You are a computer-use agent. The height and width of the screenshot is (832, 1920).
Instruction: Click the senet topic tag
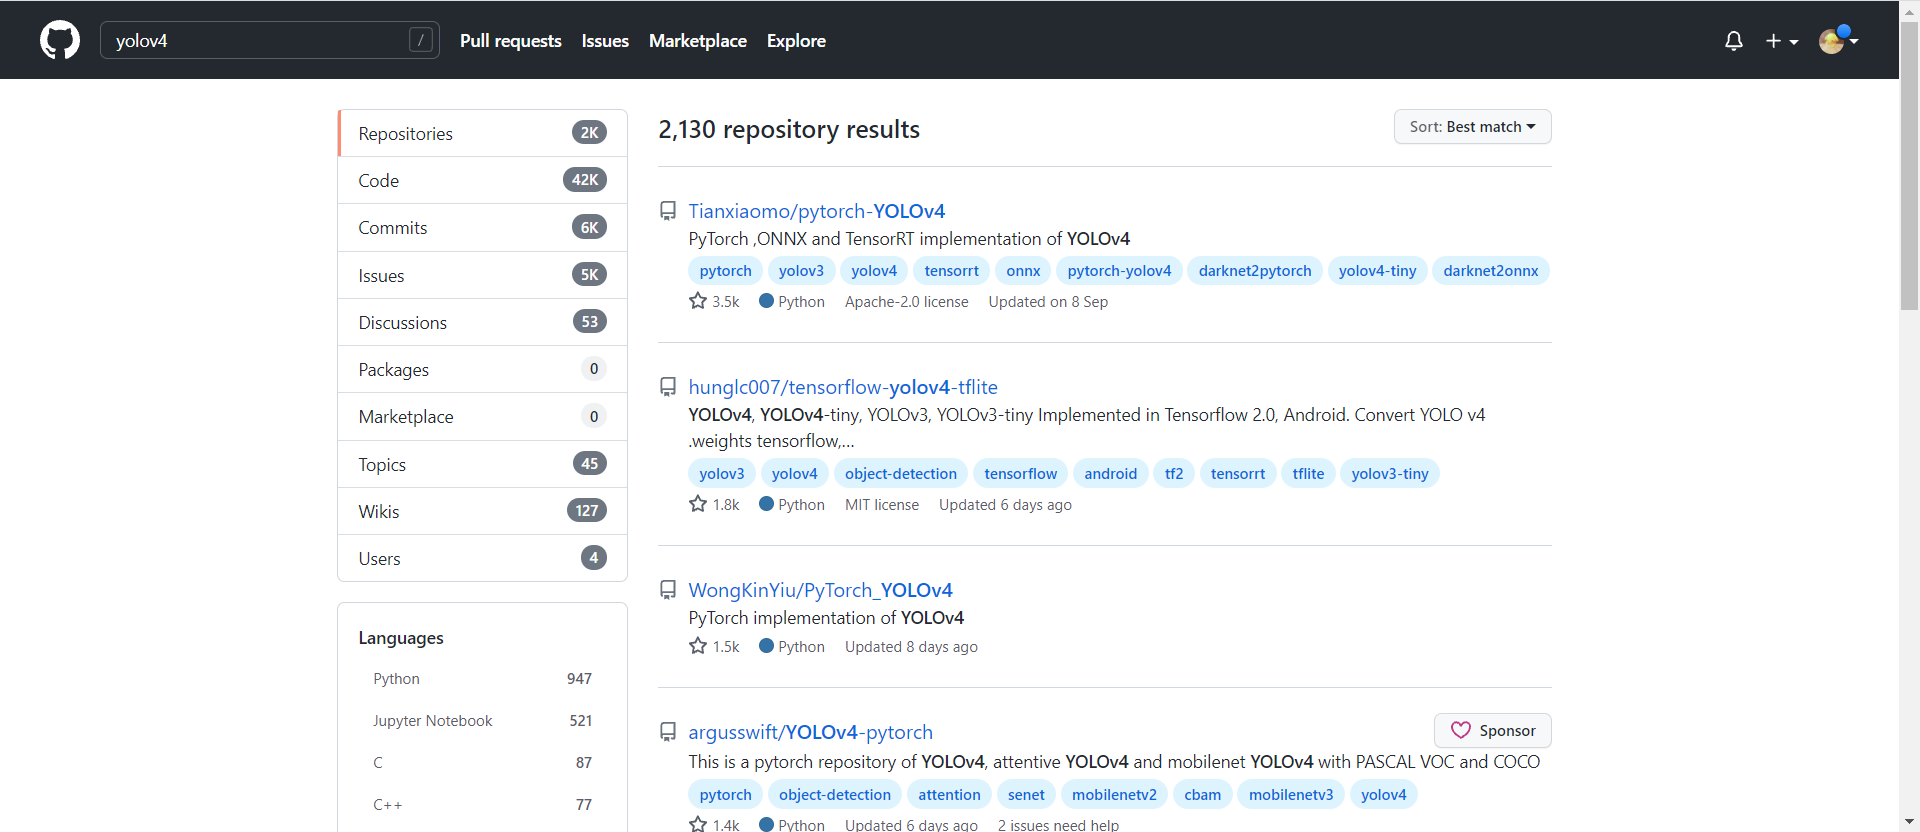[x=1026, y=795]
